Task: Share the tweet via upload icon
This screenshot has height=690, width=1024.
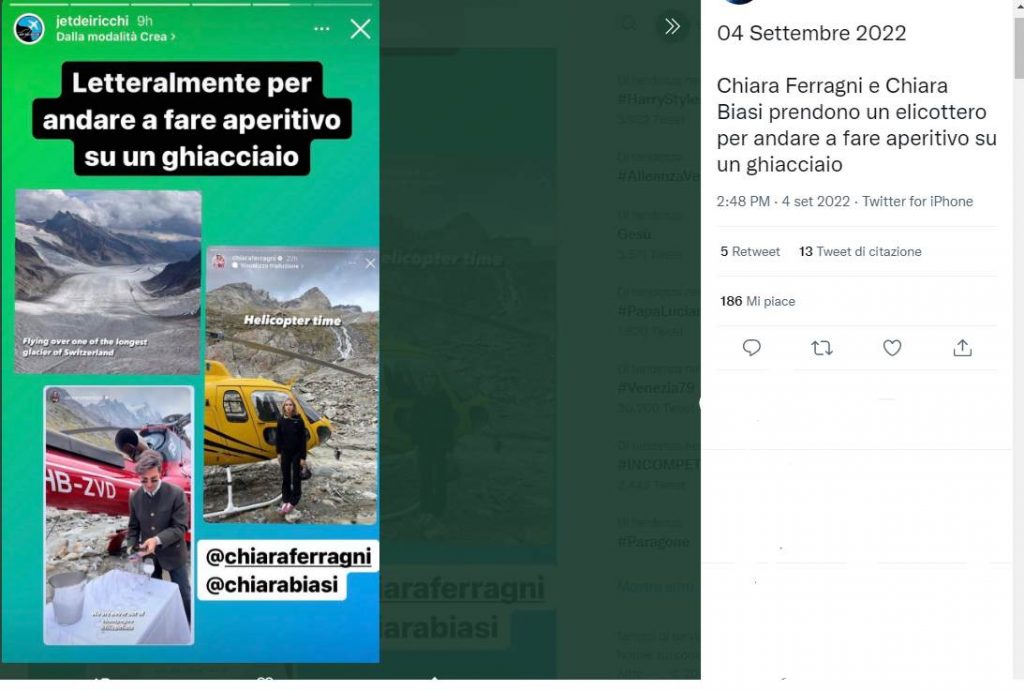Action: pyautogui.click(x=962, y=348)
